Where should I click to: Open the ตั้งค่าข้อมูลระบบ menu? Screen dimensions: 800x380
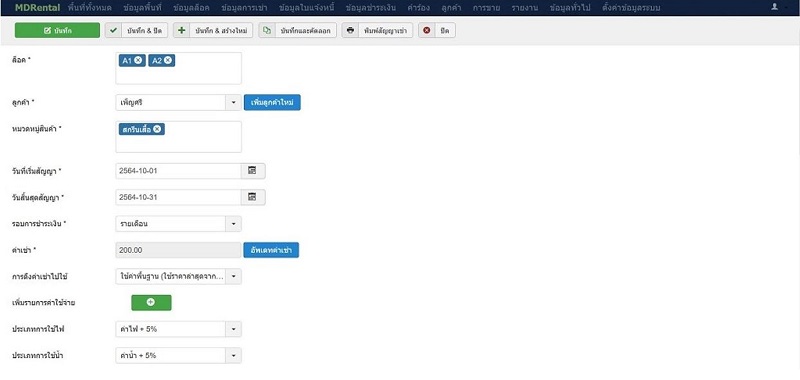click(631, 8)
